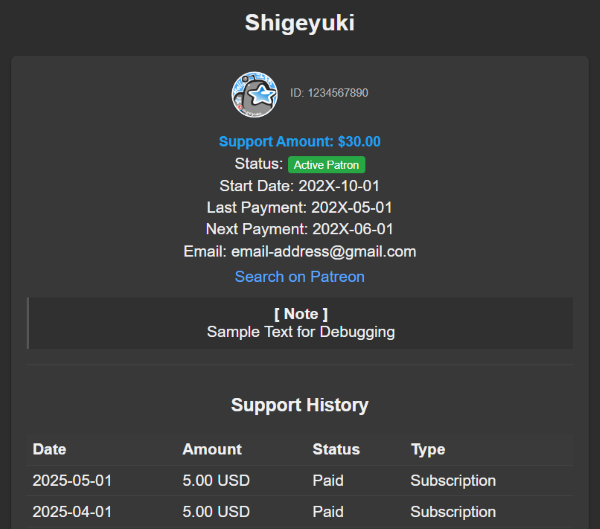Click the patron avatar image

click(255, 94)
